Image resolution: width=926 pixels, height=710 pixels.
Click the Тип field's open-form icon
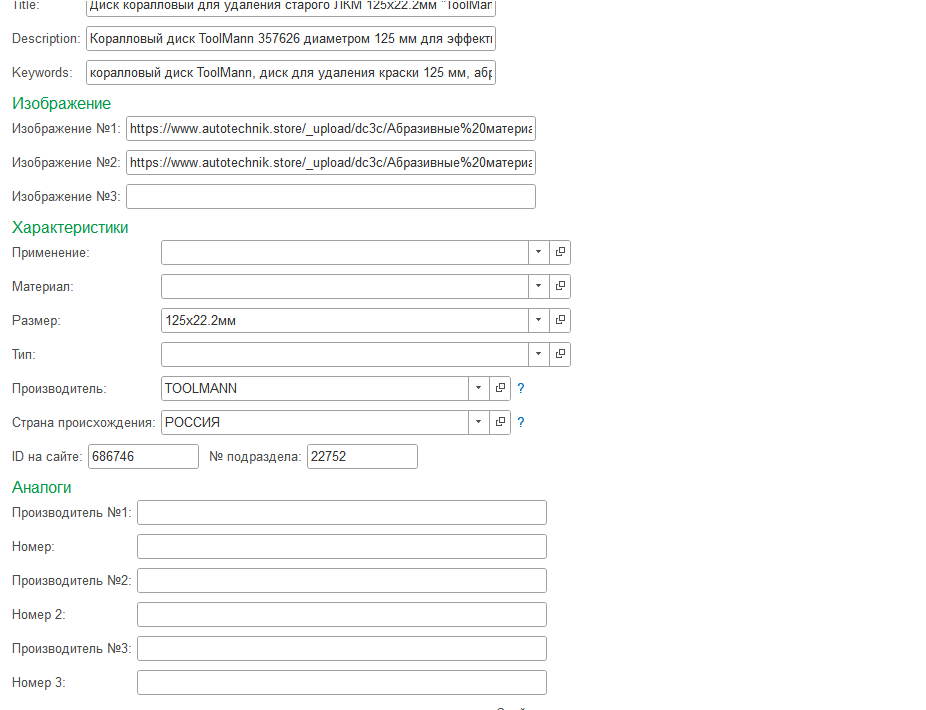(x=560, y=355)
